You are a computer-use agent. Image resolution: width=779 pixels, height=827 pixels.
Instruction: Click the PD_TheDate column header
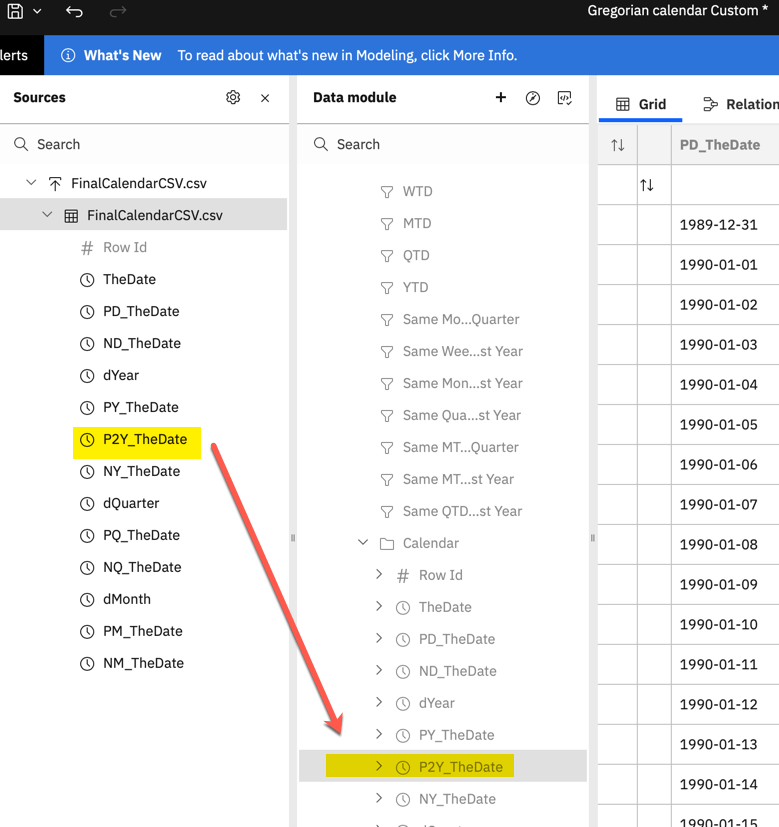click(x=719, y=145)
